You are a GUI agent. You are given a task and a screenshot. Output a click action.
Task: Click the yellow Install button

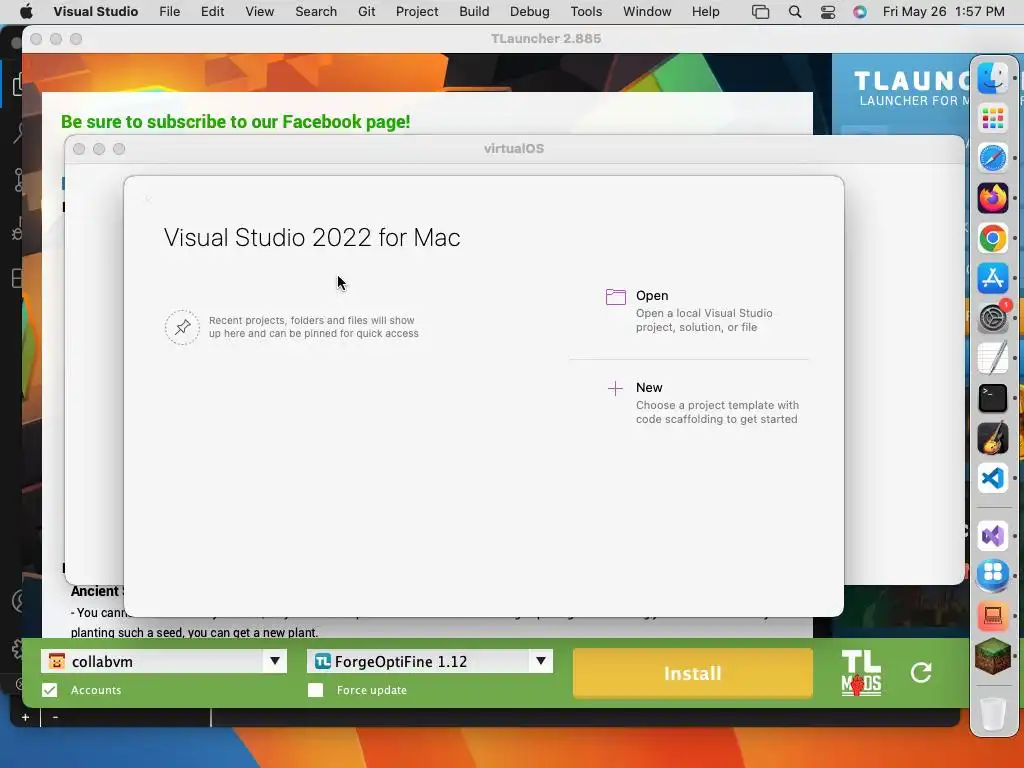tap(693, 673)
